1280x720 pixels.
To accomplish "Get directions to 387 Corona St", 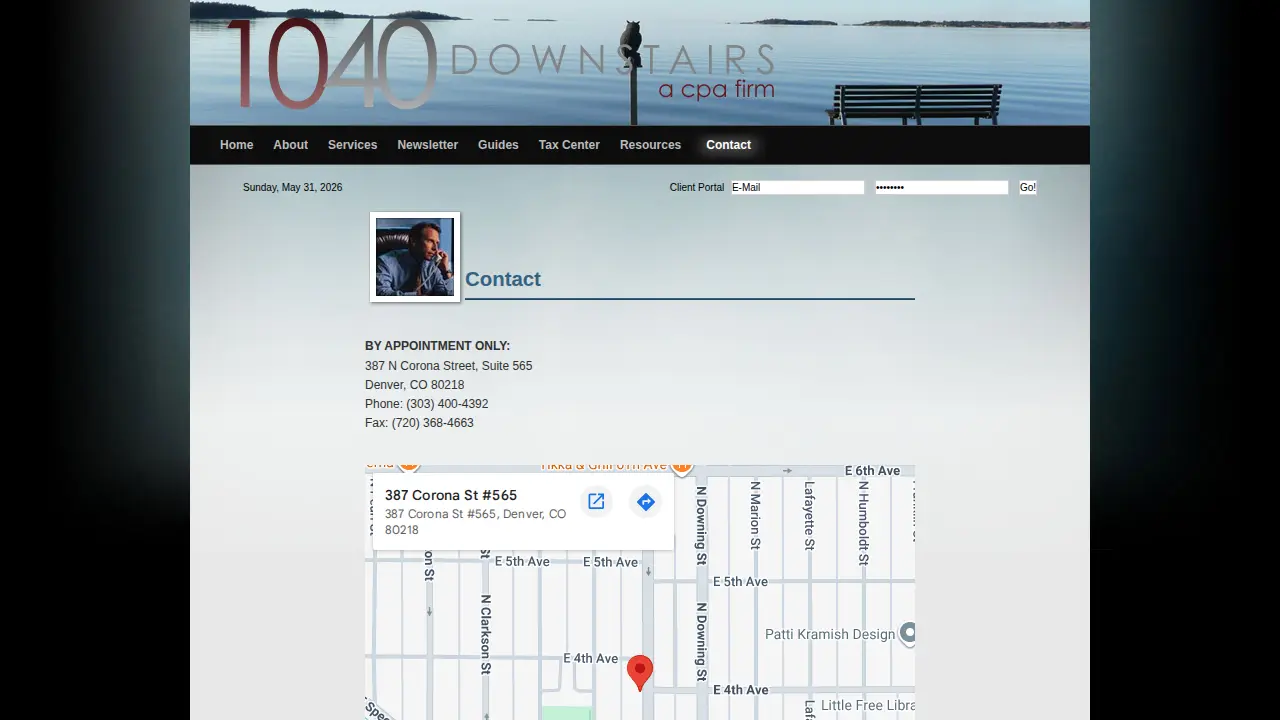I will 646,502.
